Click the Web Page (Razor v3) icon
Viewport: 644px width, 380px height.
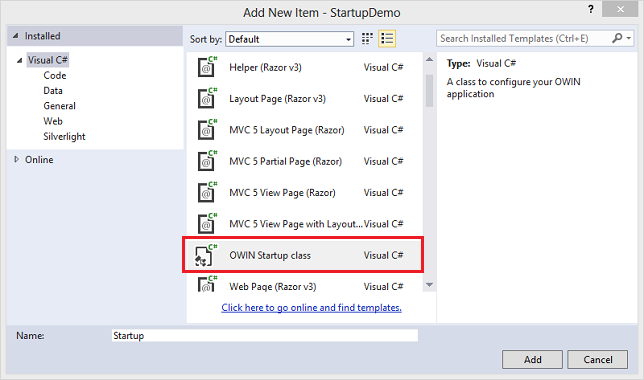coord(207,284)
